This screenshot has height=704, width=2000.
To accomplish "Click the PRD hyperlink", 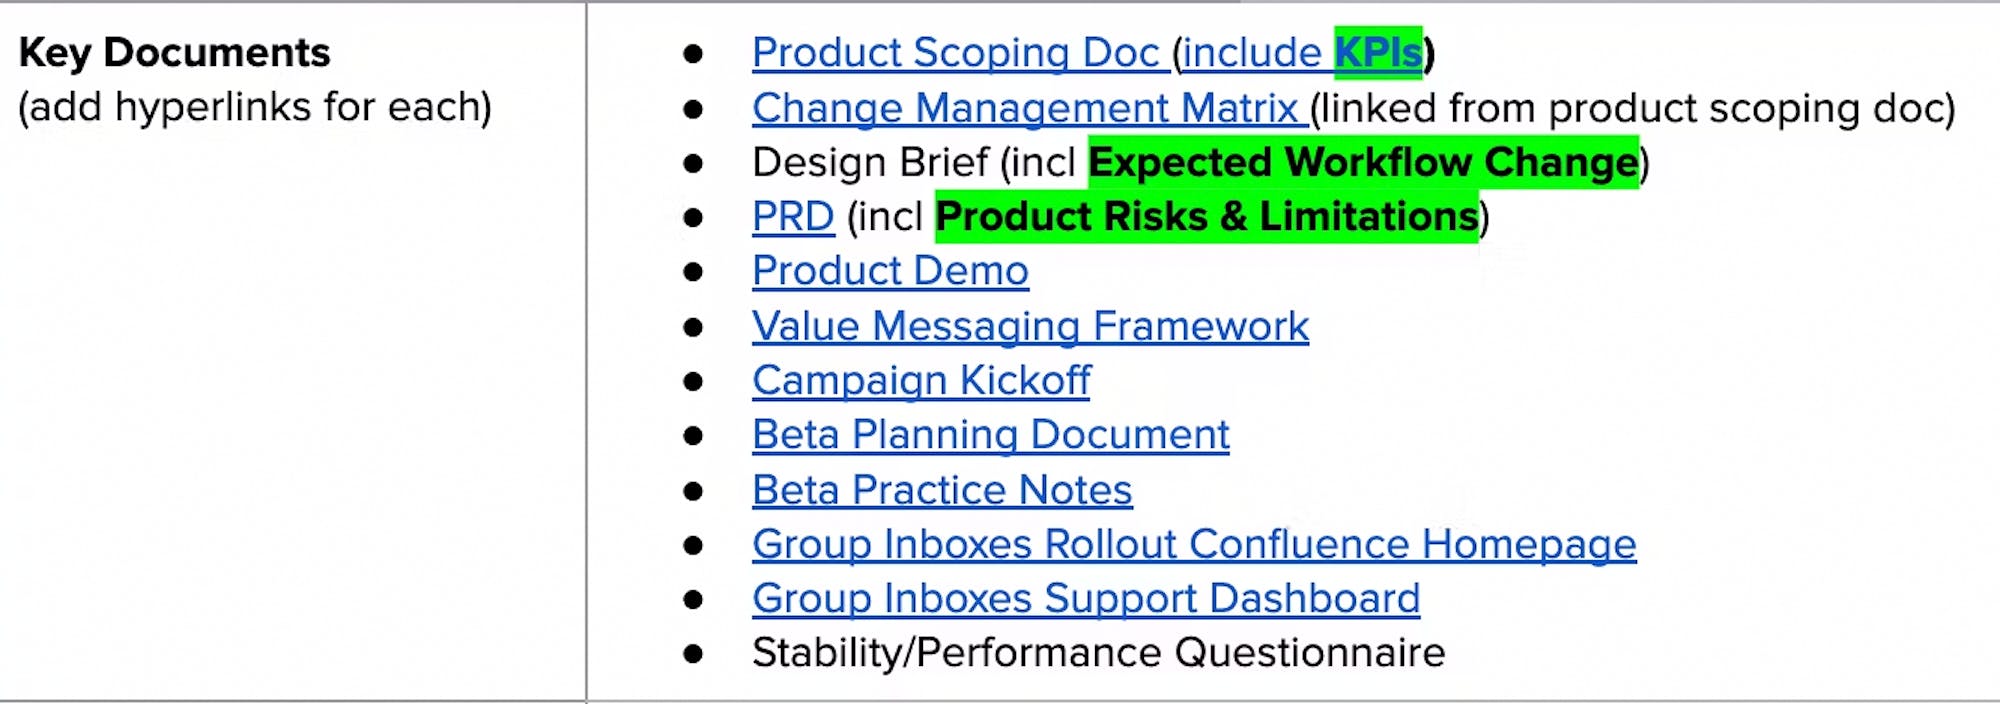I will [x=793, y=216].
